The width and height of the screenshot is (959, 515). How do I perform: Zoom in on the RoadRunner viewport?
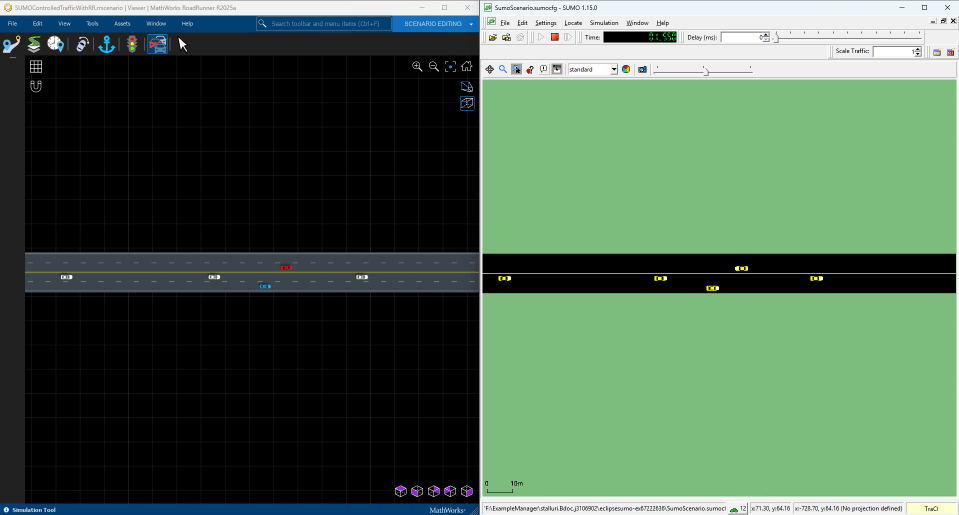(x=417, y=67)
